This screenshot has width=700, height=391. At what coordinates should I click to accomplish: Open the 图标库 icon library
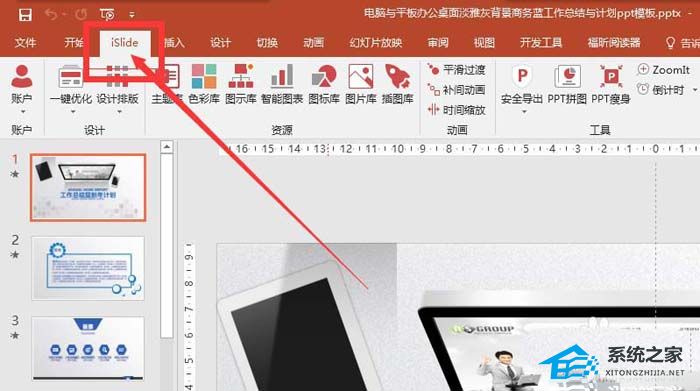[324, 83]
